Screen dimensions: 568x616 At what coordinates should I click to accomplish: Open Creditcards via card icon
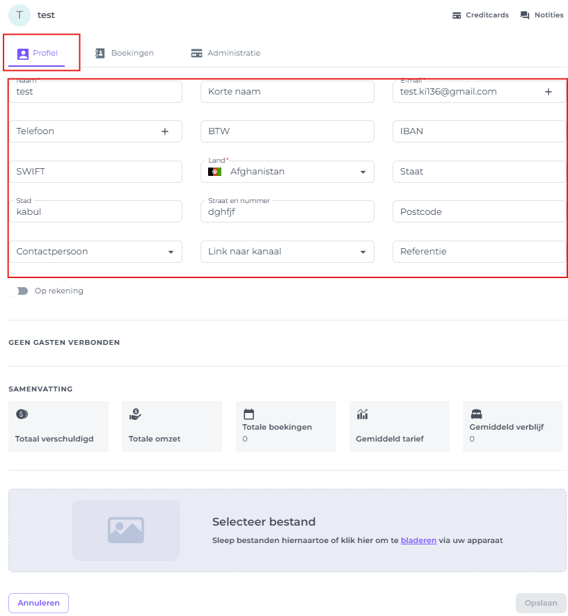point(456,15)
